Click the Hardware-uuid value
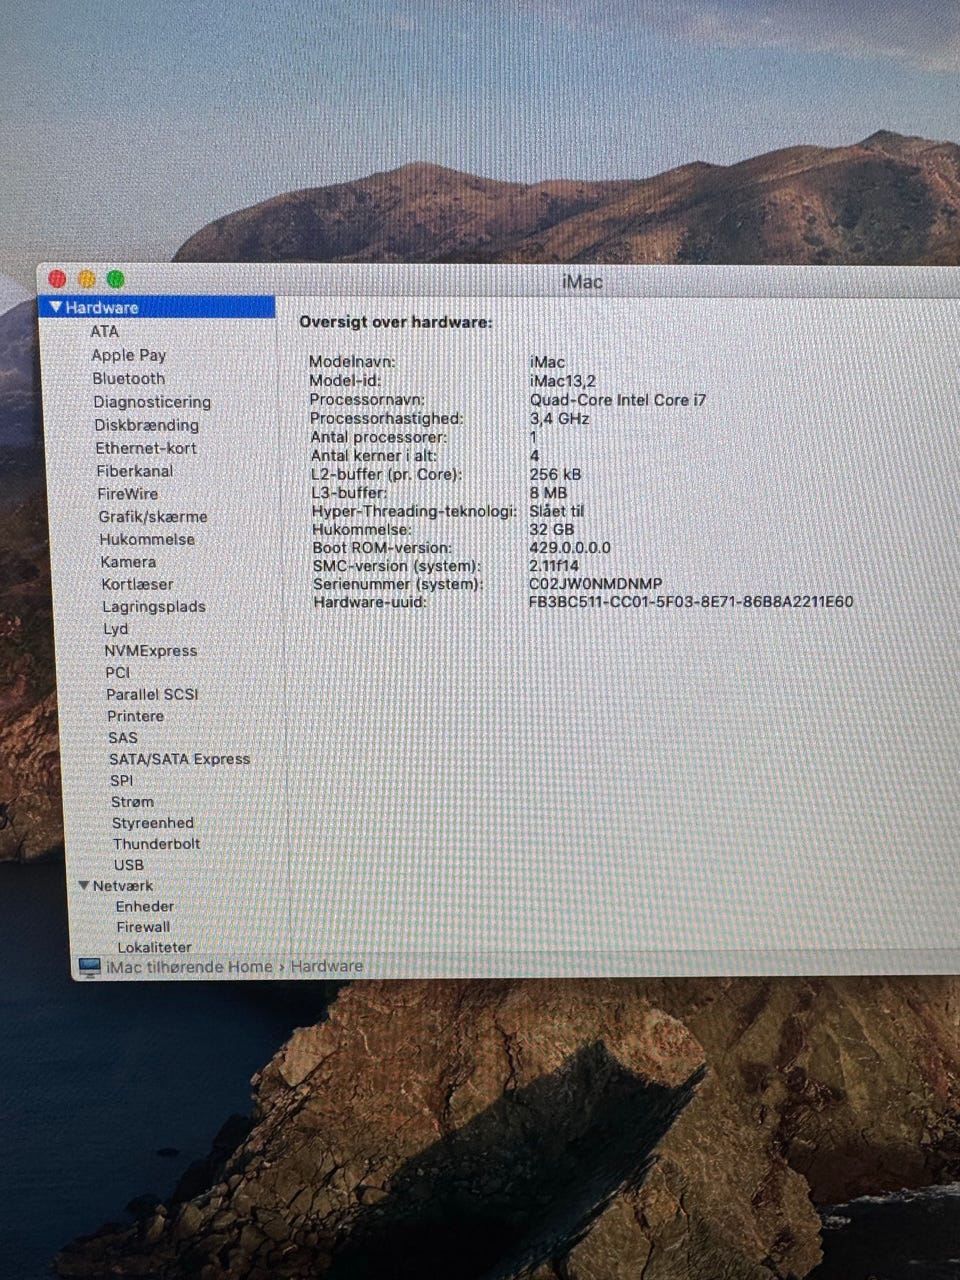This screenshot has width=960, height=1280. click(691, 602)
